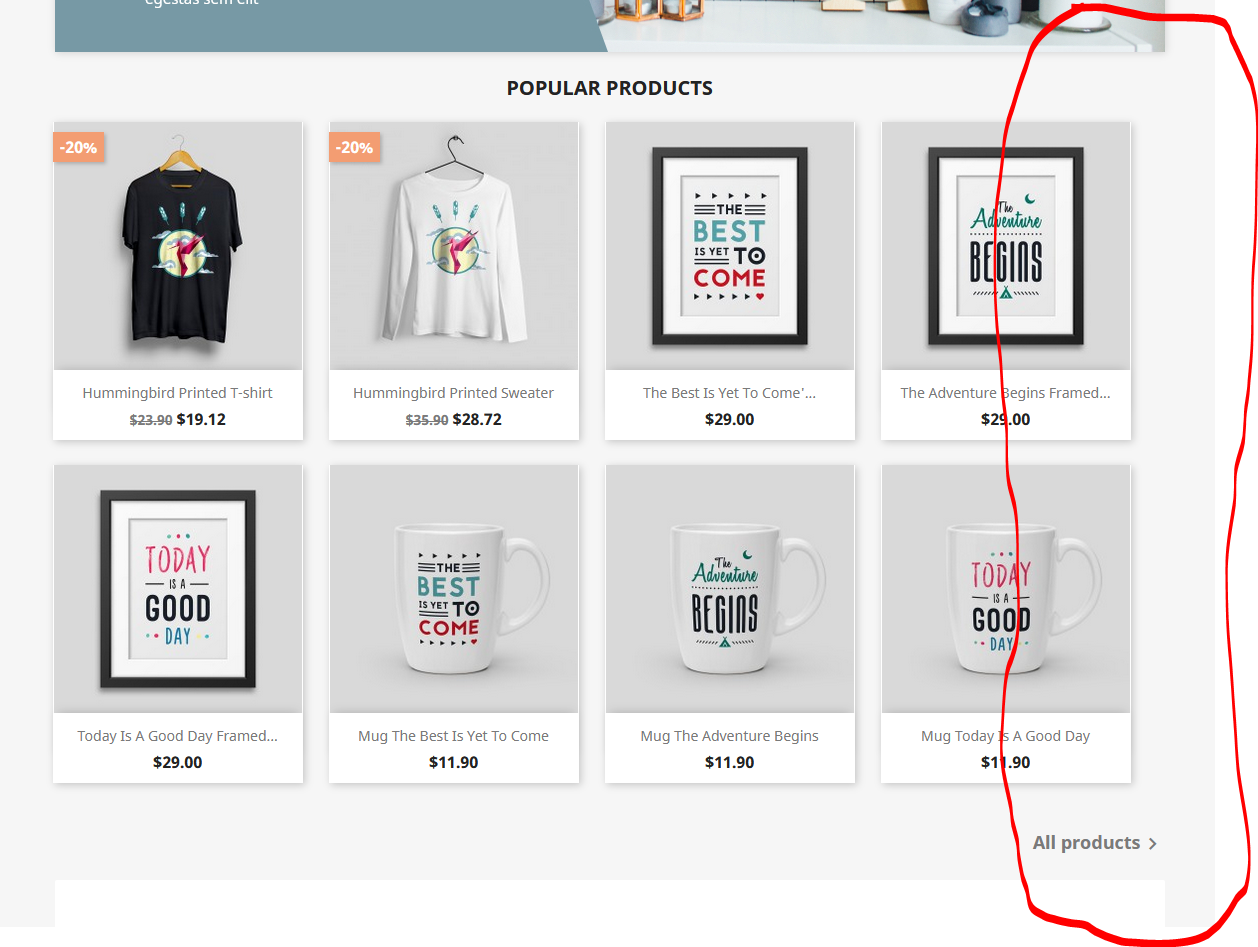The width and height of the screenshot is (1258, 947).
Task: Click the Hummingbird Printed T-shirt title link
Action: coord(178,393)
